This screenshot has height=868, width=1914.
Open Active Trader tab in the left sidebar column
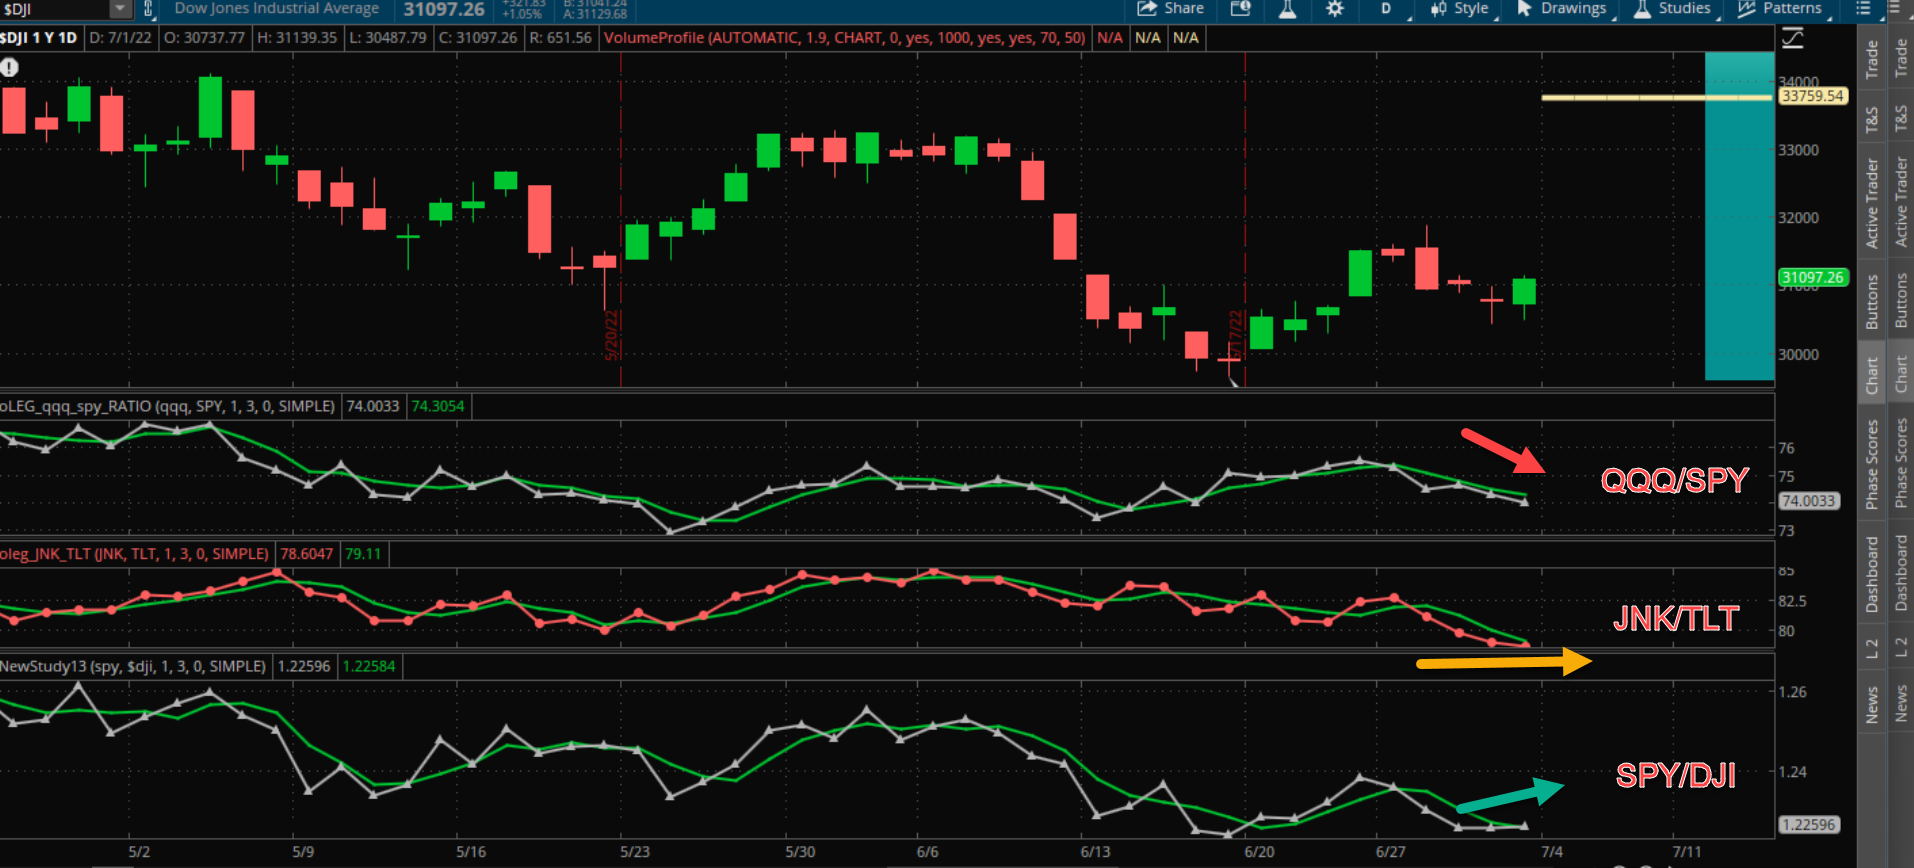pyautogui.click(x=1872, y=203)
